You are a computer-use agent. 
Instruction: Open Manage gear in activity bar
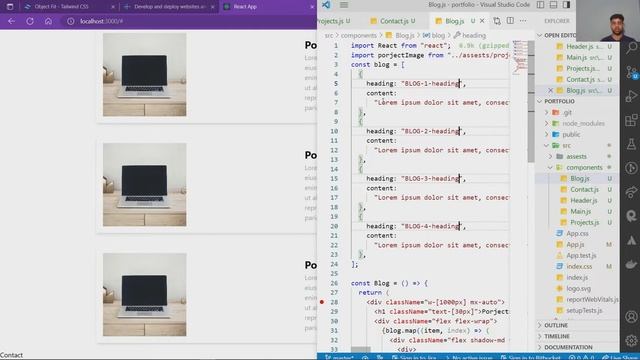pos(631,340)
